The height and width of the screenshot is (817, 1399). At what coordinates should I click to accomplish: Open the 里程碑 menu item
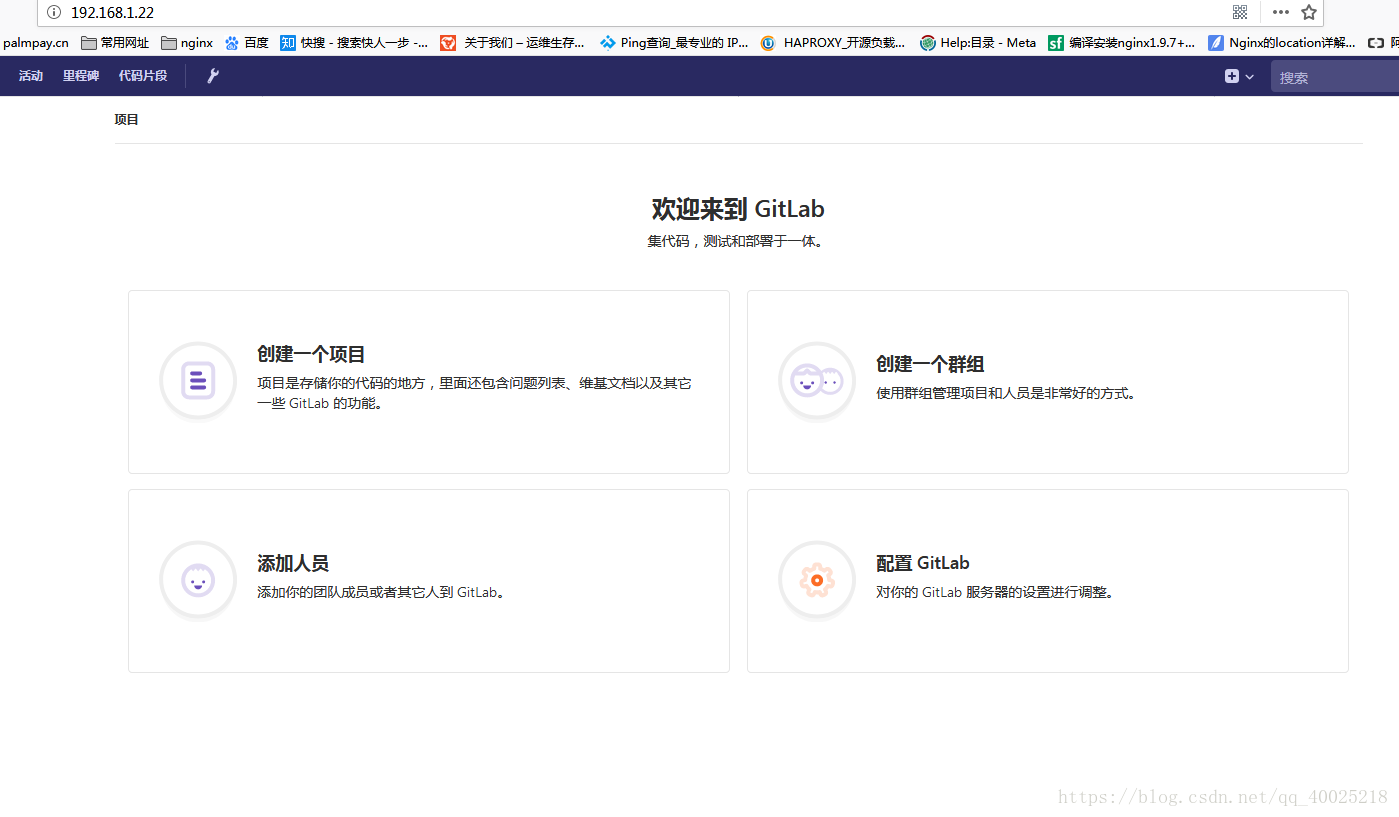tap(81, 76)
